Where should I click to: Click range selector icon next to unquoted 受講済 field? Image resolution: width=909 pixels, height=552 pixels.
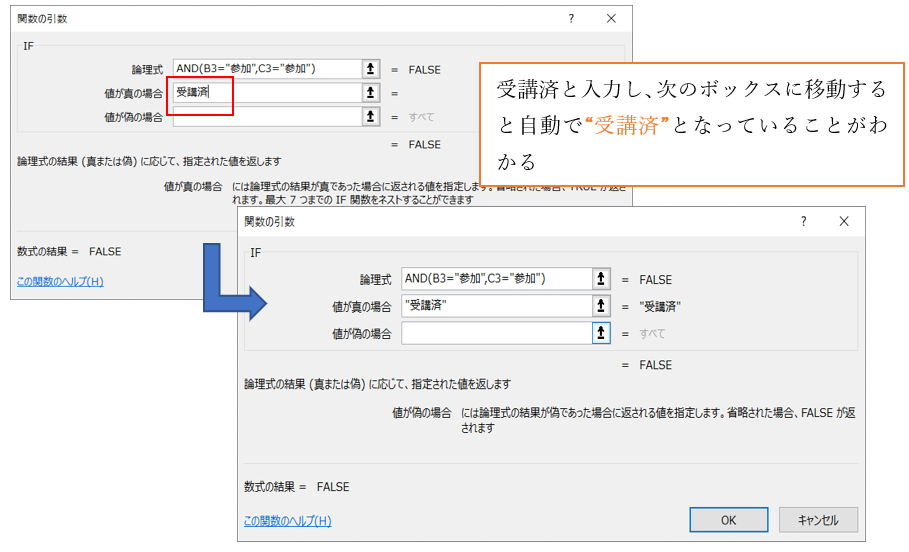tap(371, 93)
